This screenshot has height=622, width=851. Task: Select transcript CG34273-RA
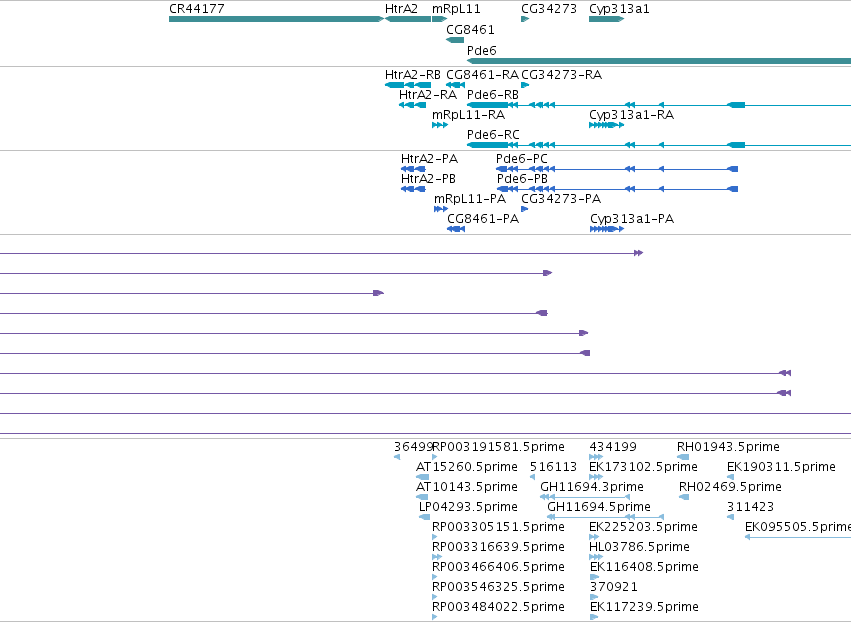(561, 75)
